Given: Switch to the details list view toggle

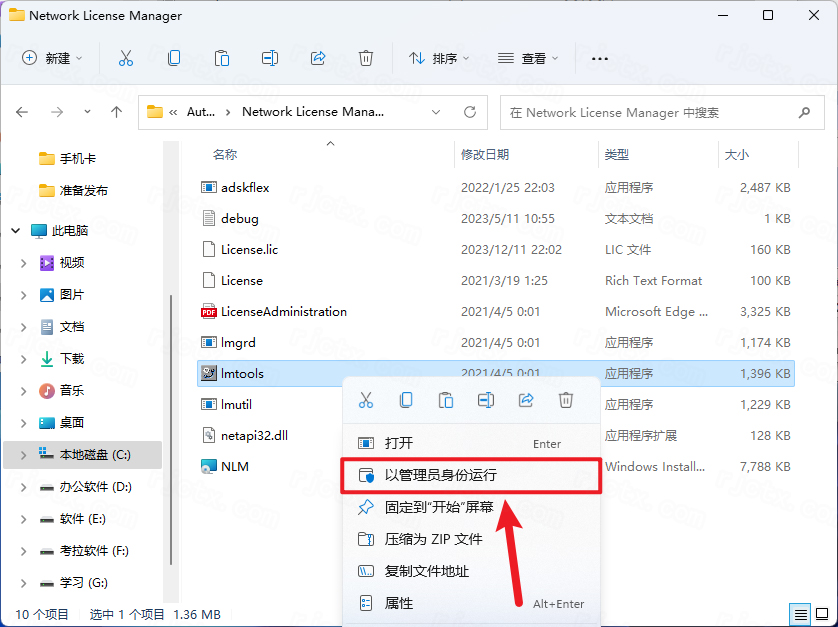Looking at the screenshot, I should click(800, 613).
